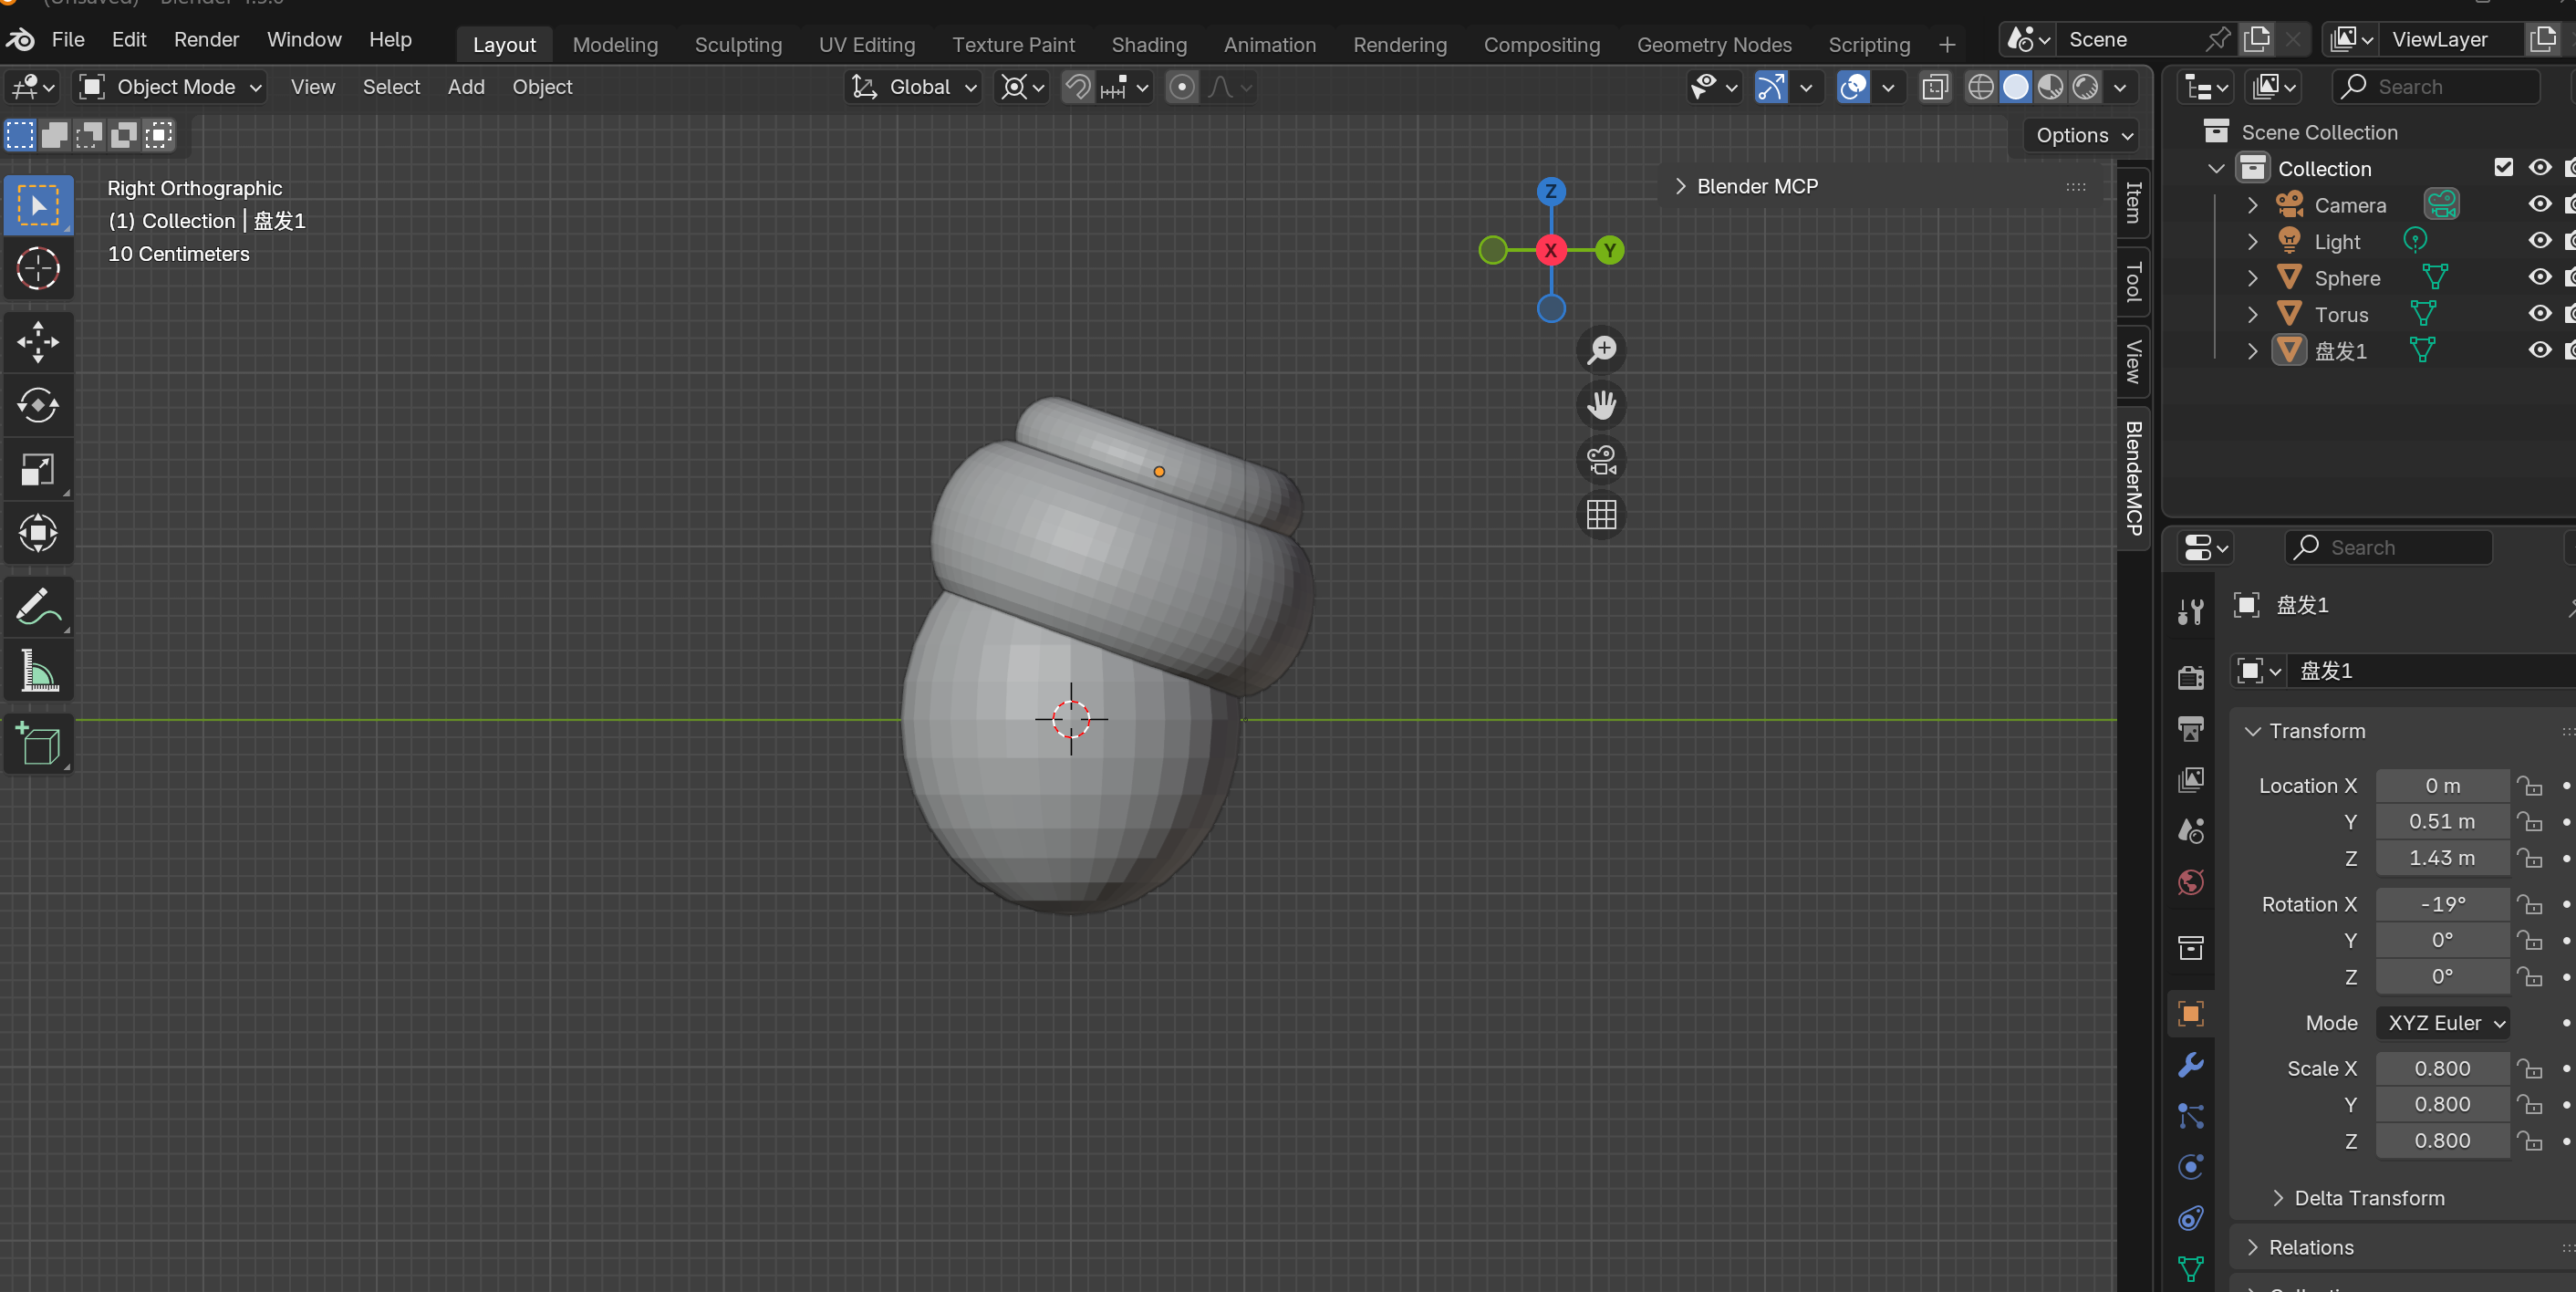
Task: Click the viewport camera view icon
Action: click(1600, 460)
